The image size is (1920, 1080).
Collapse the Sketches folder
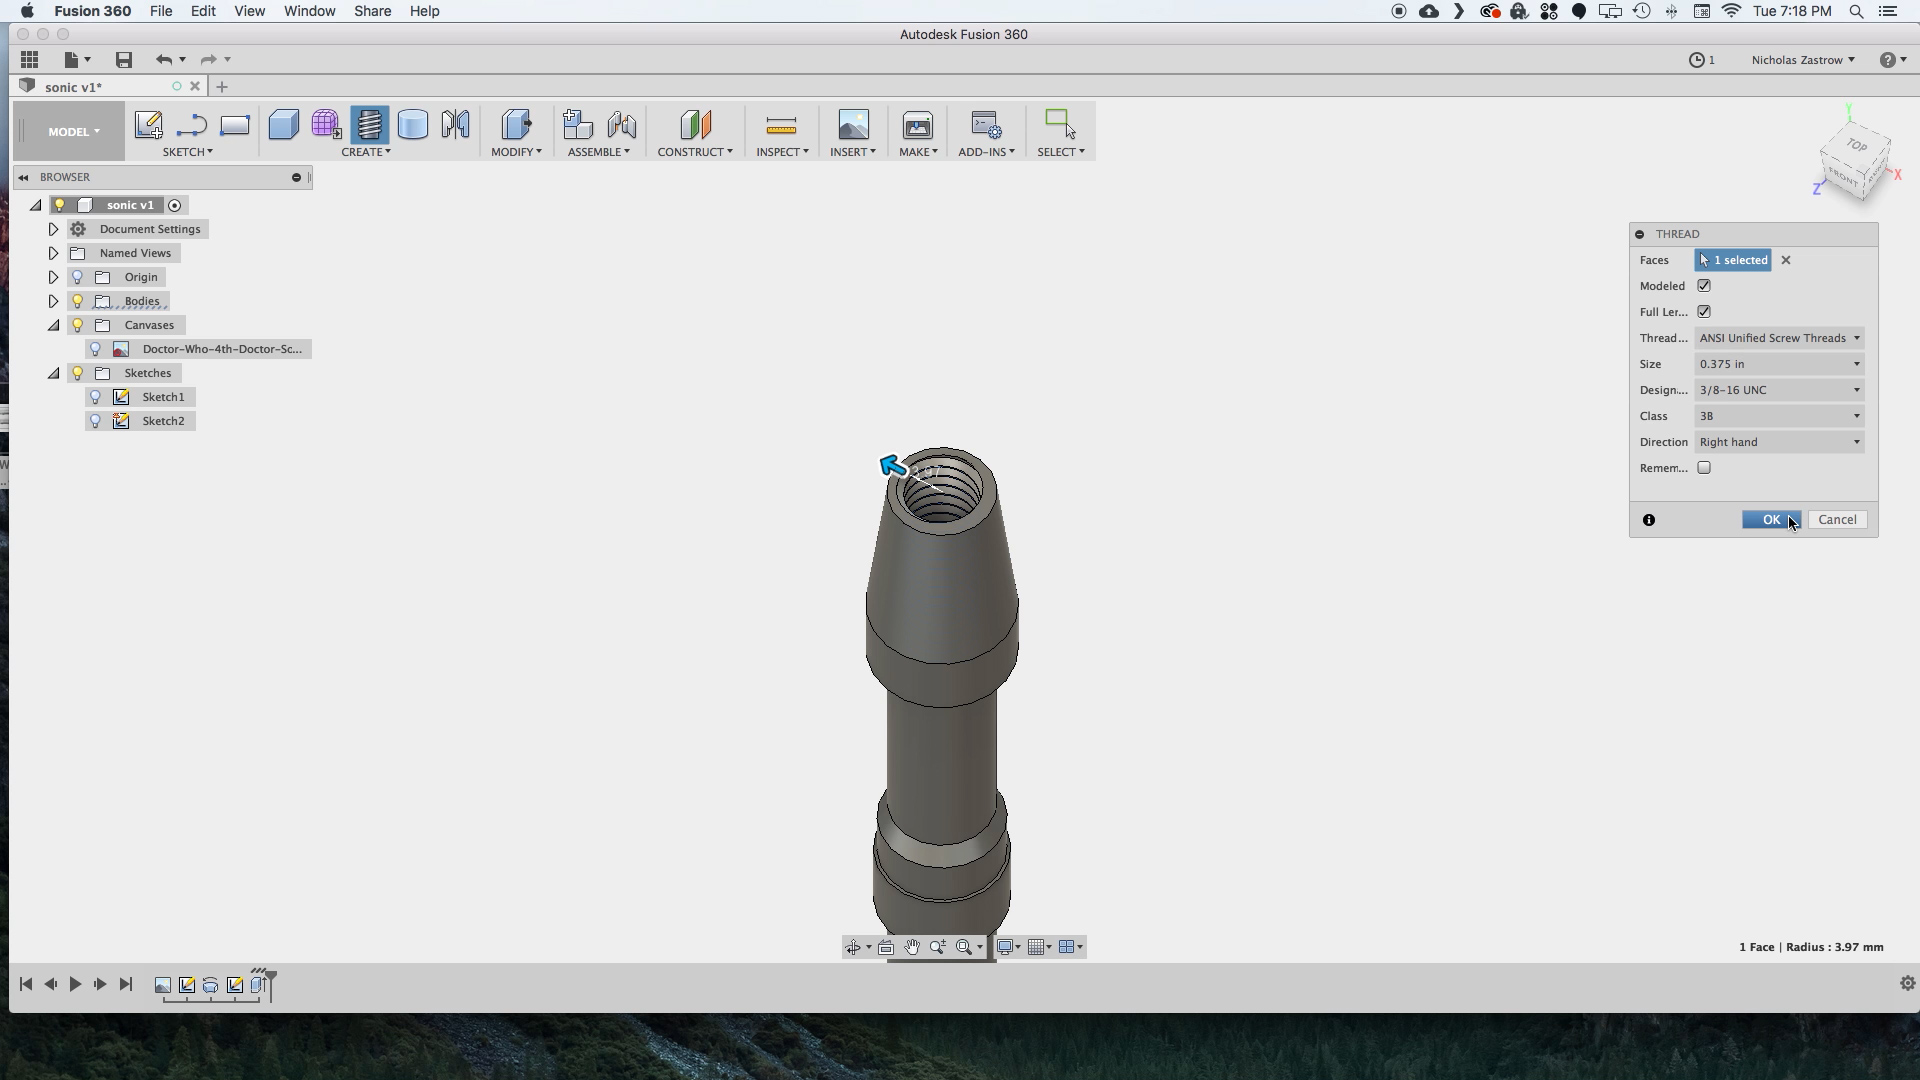pos(54,373)
